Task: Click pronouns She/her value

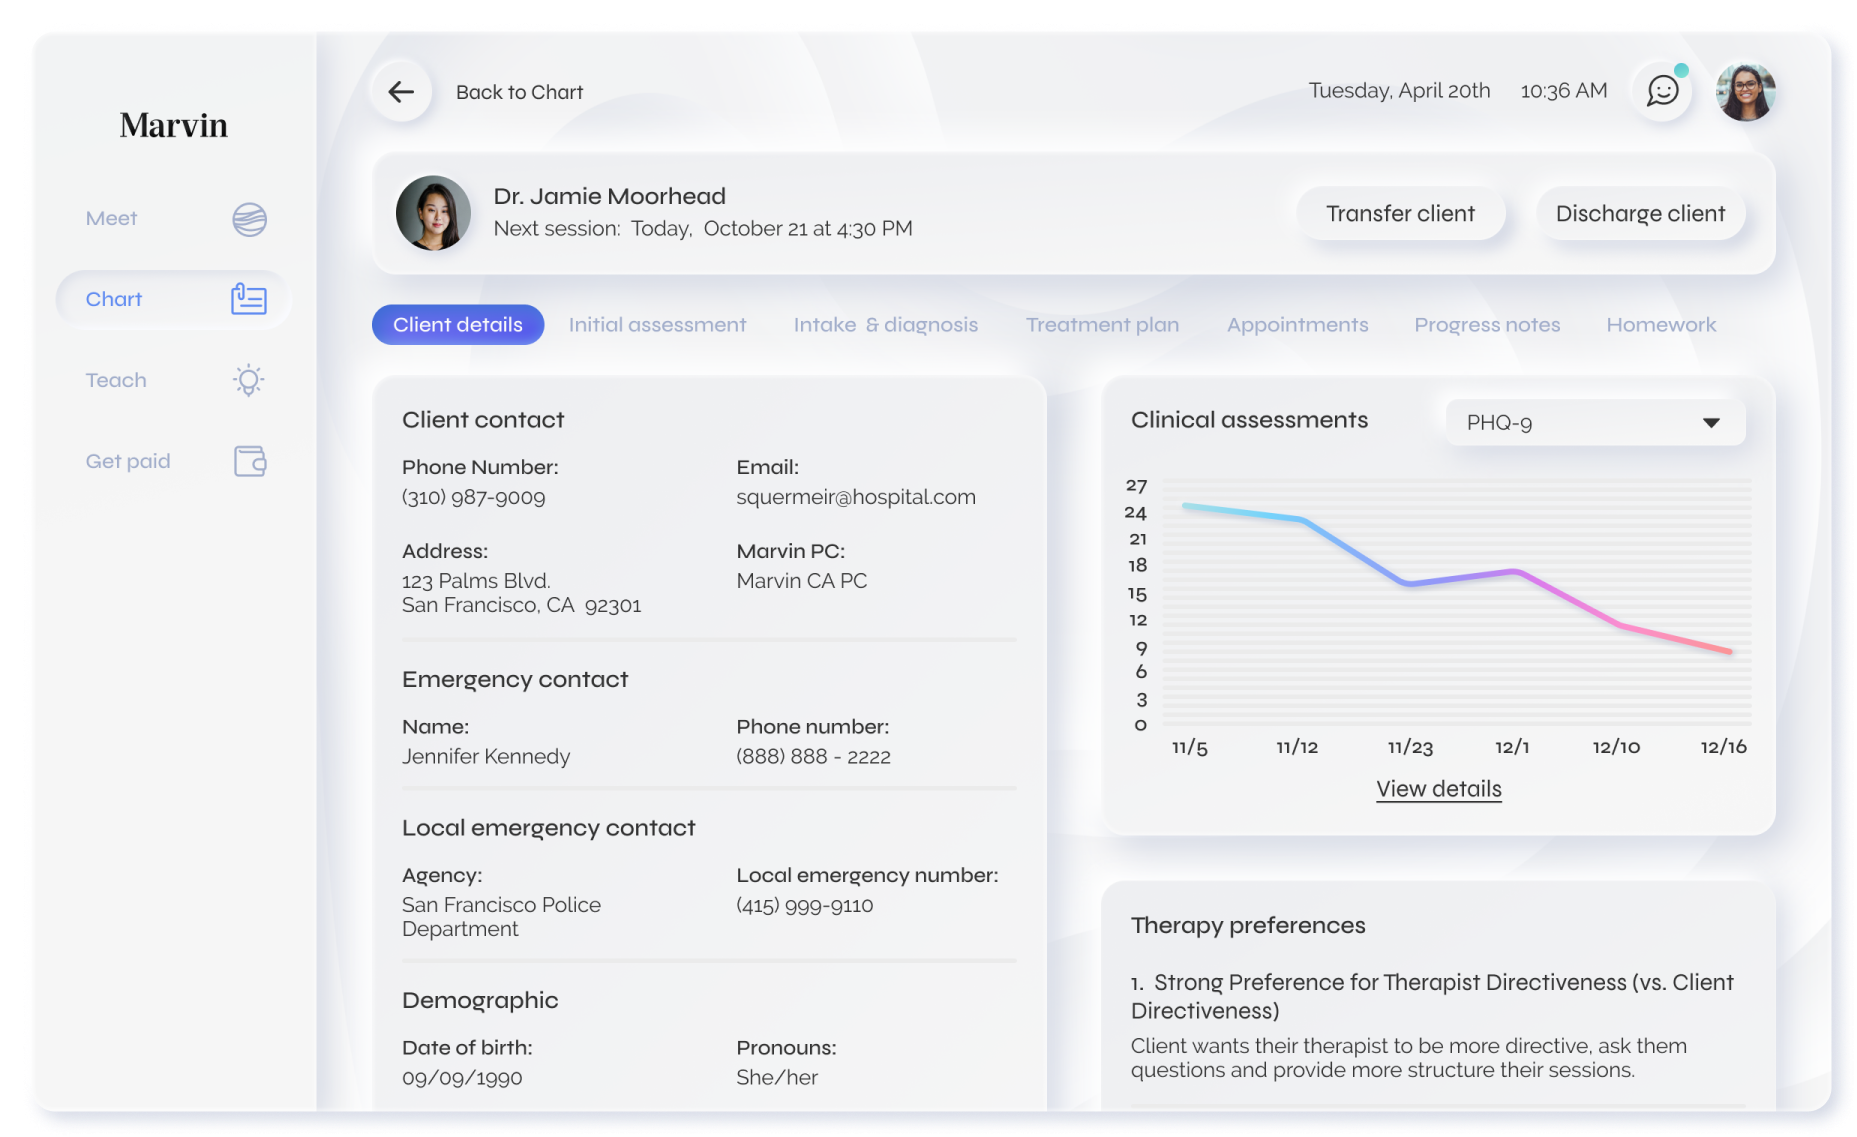Action: coord(777,1078)
